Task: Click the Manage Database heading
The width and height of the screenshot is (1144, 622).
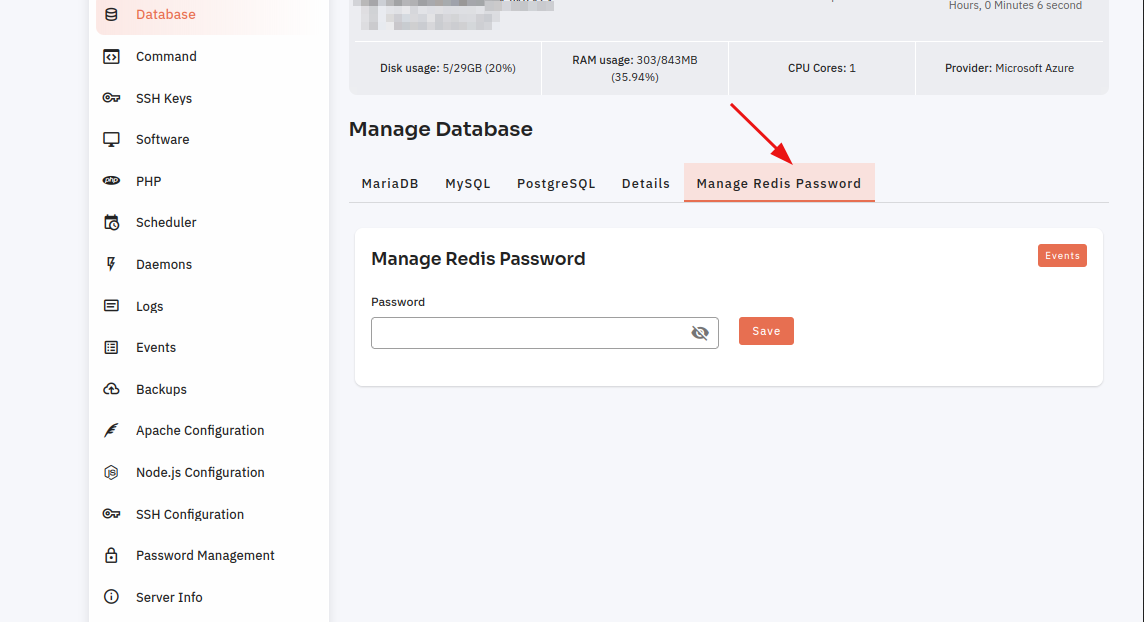Action: (441, 129)
